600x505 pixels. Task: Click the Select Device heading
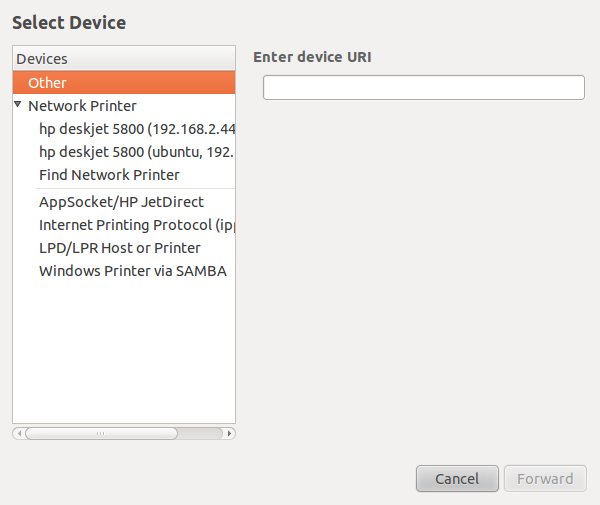(x=69, y=22)
